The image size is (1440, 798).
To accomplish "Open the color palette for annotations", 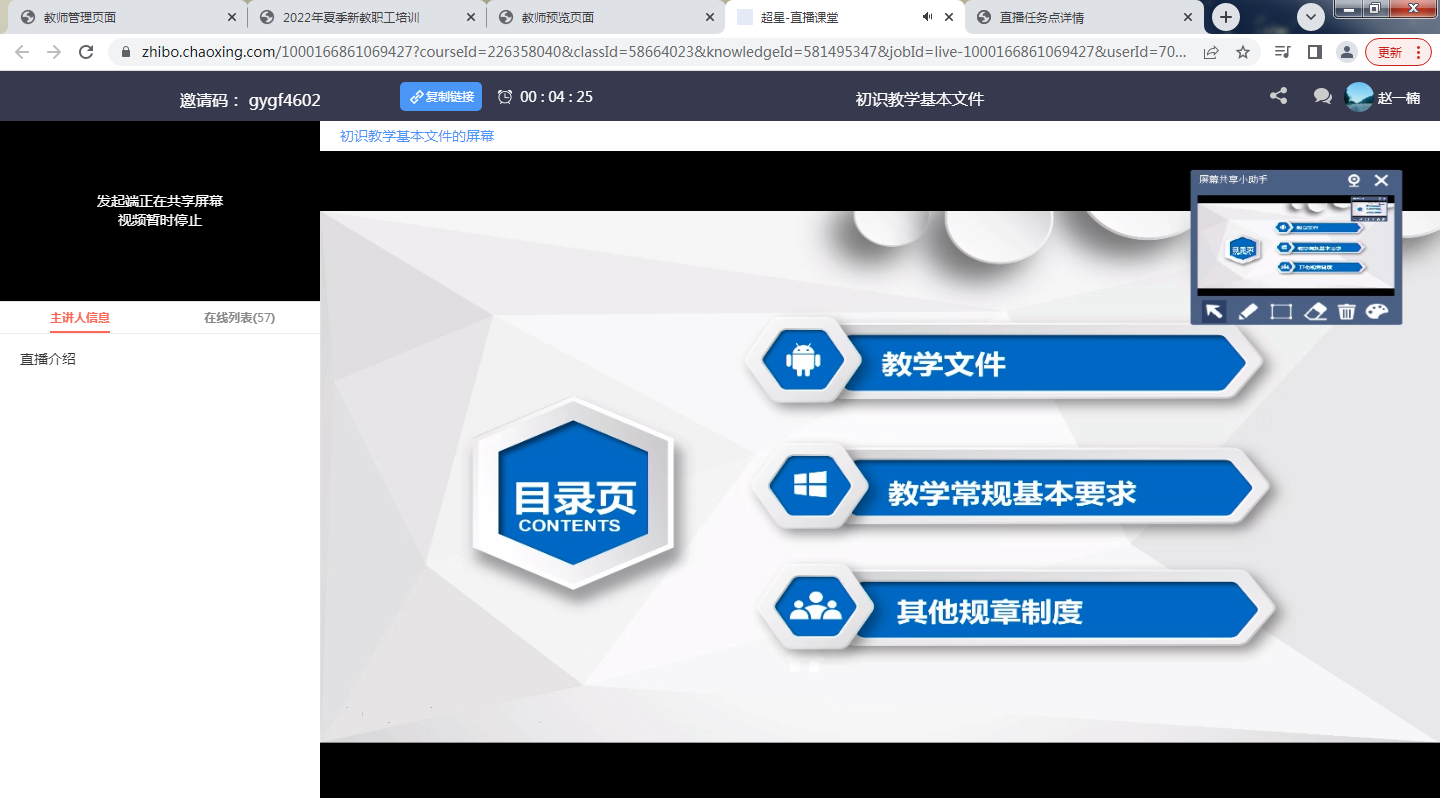I will (1377, 311).
